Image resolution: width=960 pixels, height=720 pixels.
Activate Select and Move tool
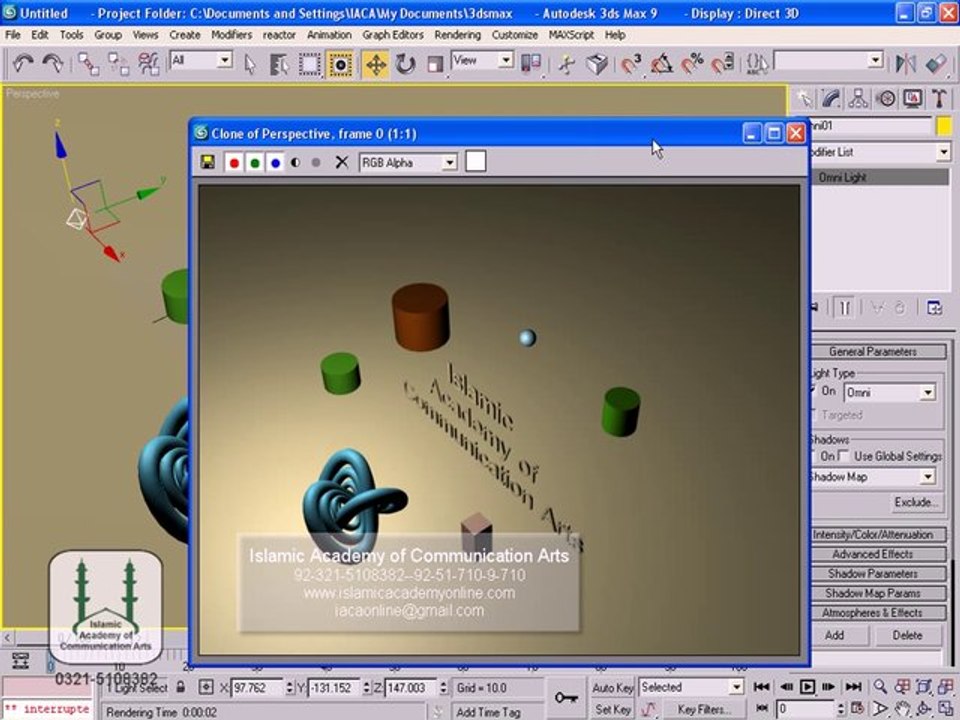point(375,64)
